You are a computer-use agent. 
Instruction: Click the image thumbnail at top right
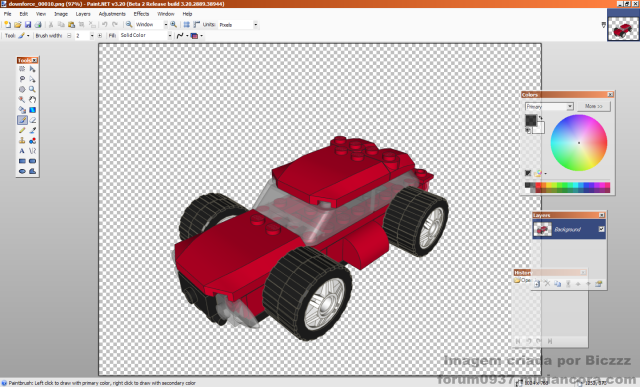pos(623,29)
